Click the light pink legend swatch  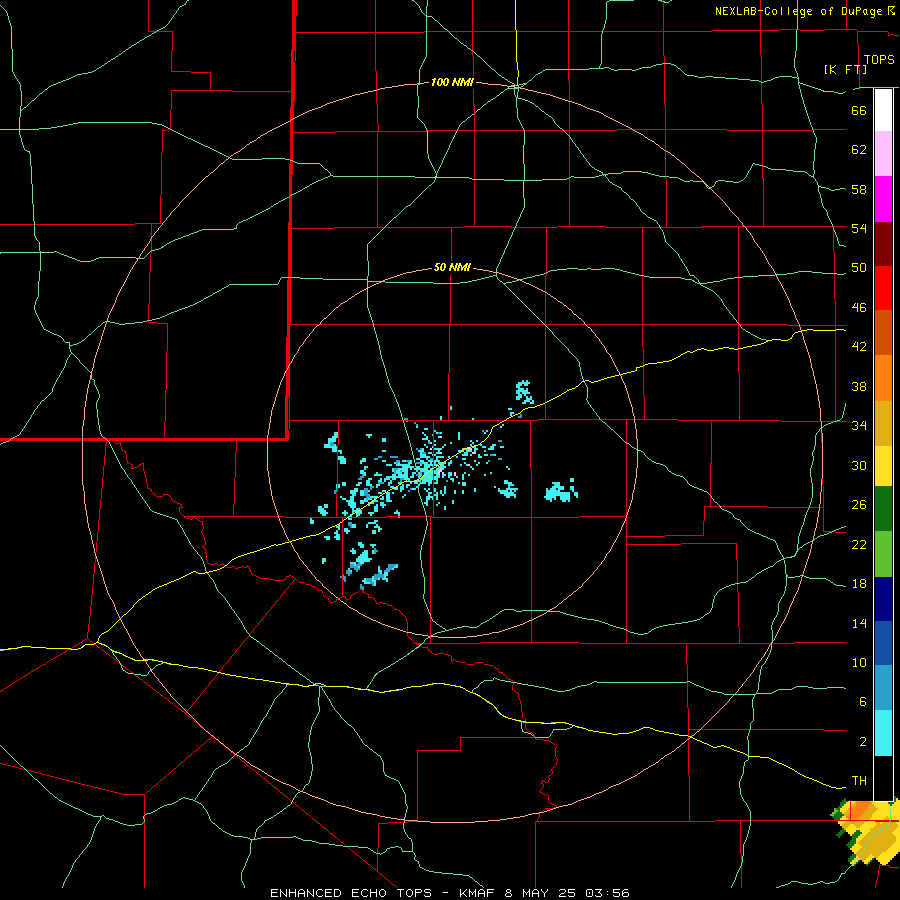click(x=883, y=153)
